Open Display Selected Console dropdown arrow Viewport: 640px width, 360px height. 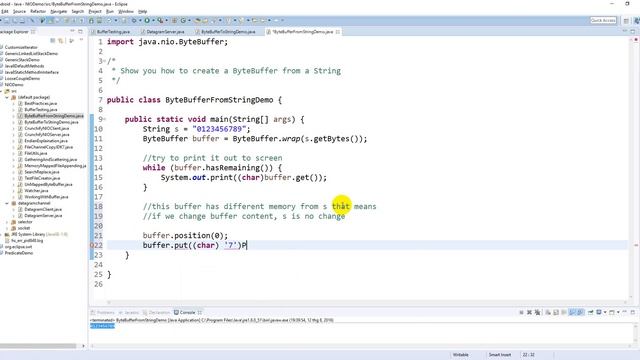point(604,312)
